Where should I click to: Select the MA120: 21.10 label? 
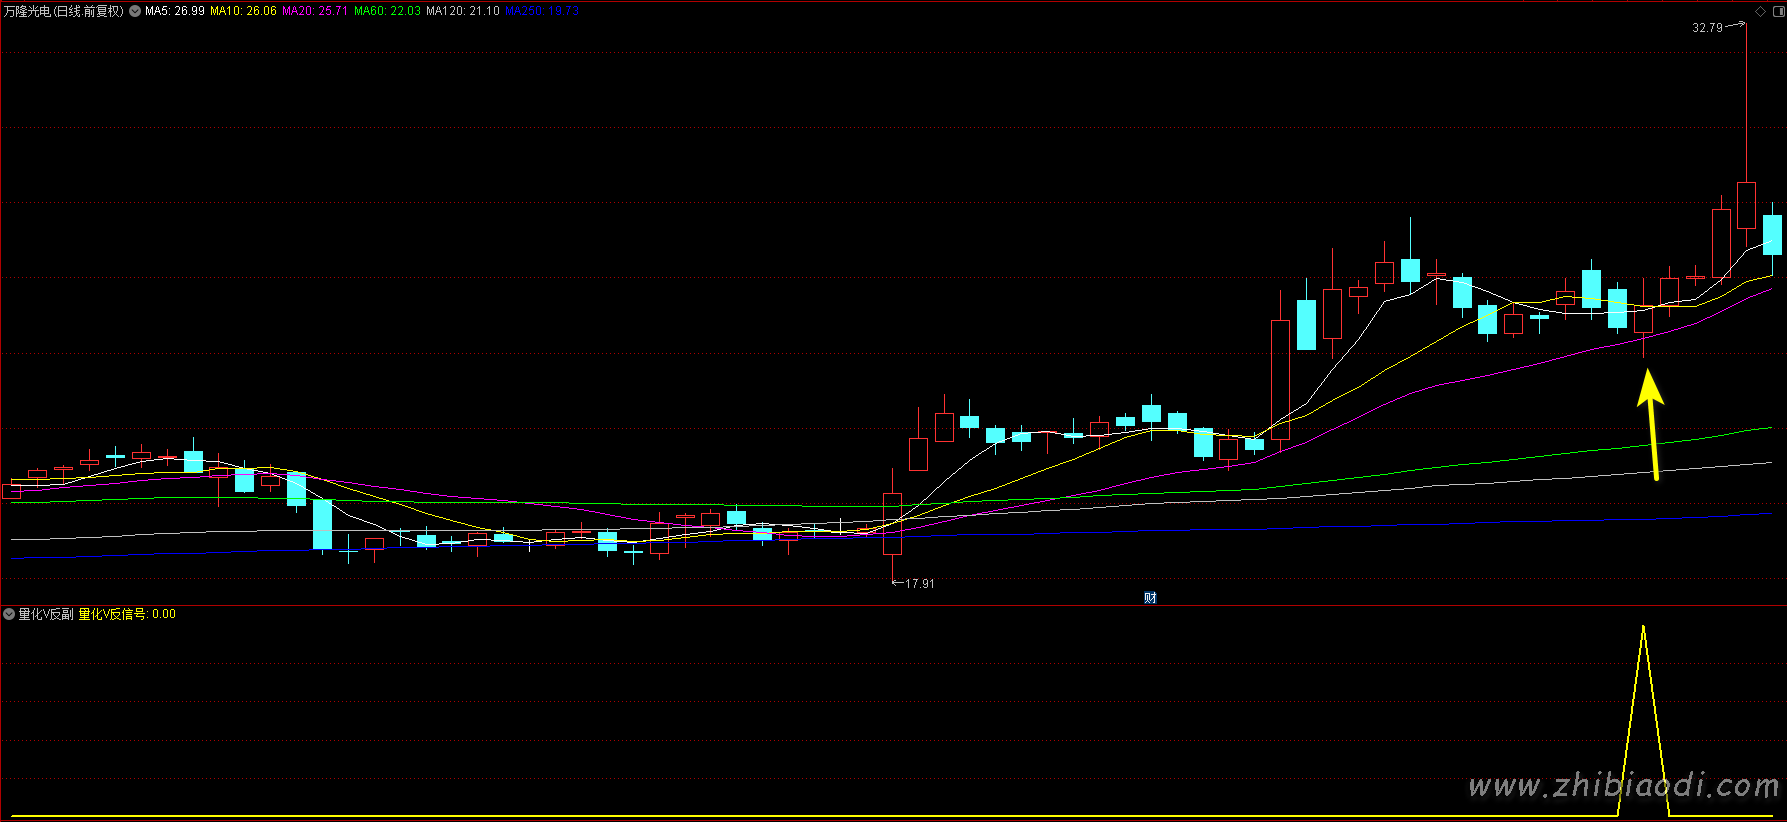pos(462,11)
